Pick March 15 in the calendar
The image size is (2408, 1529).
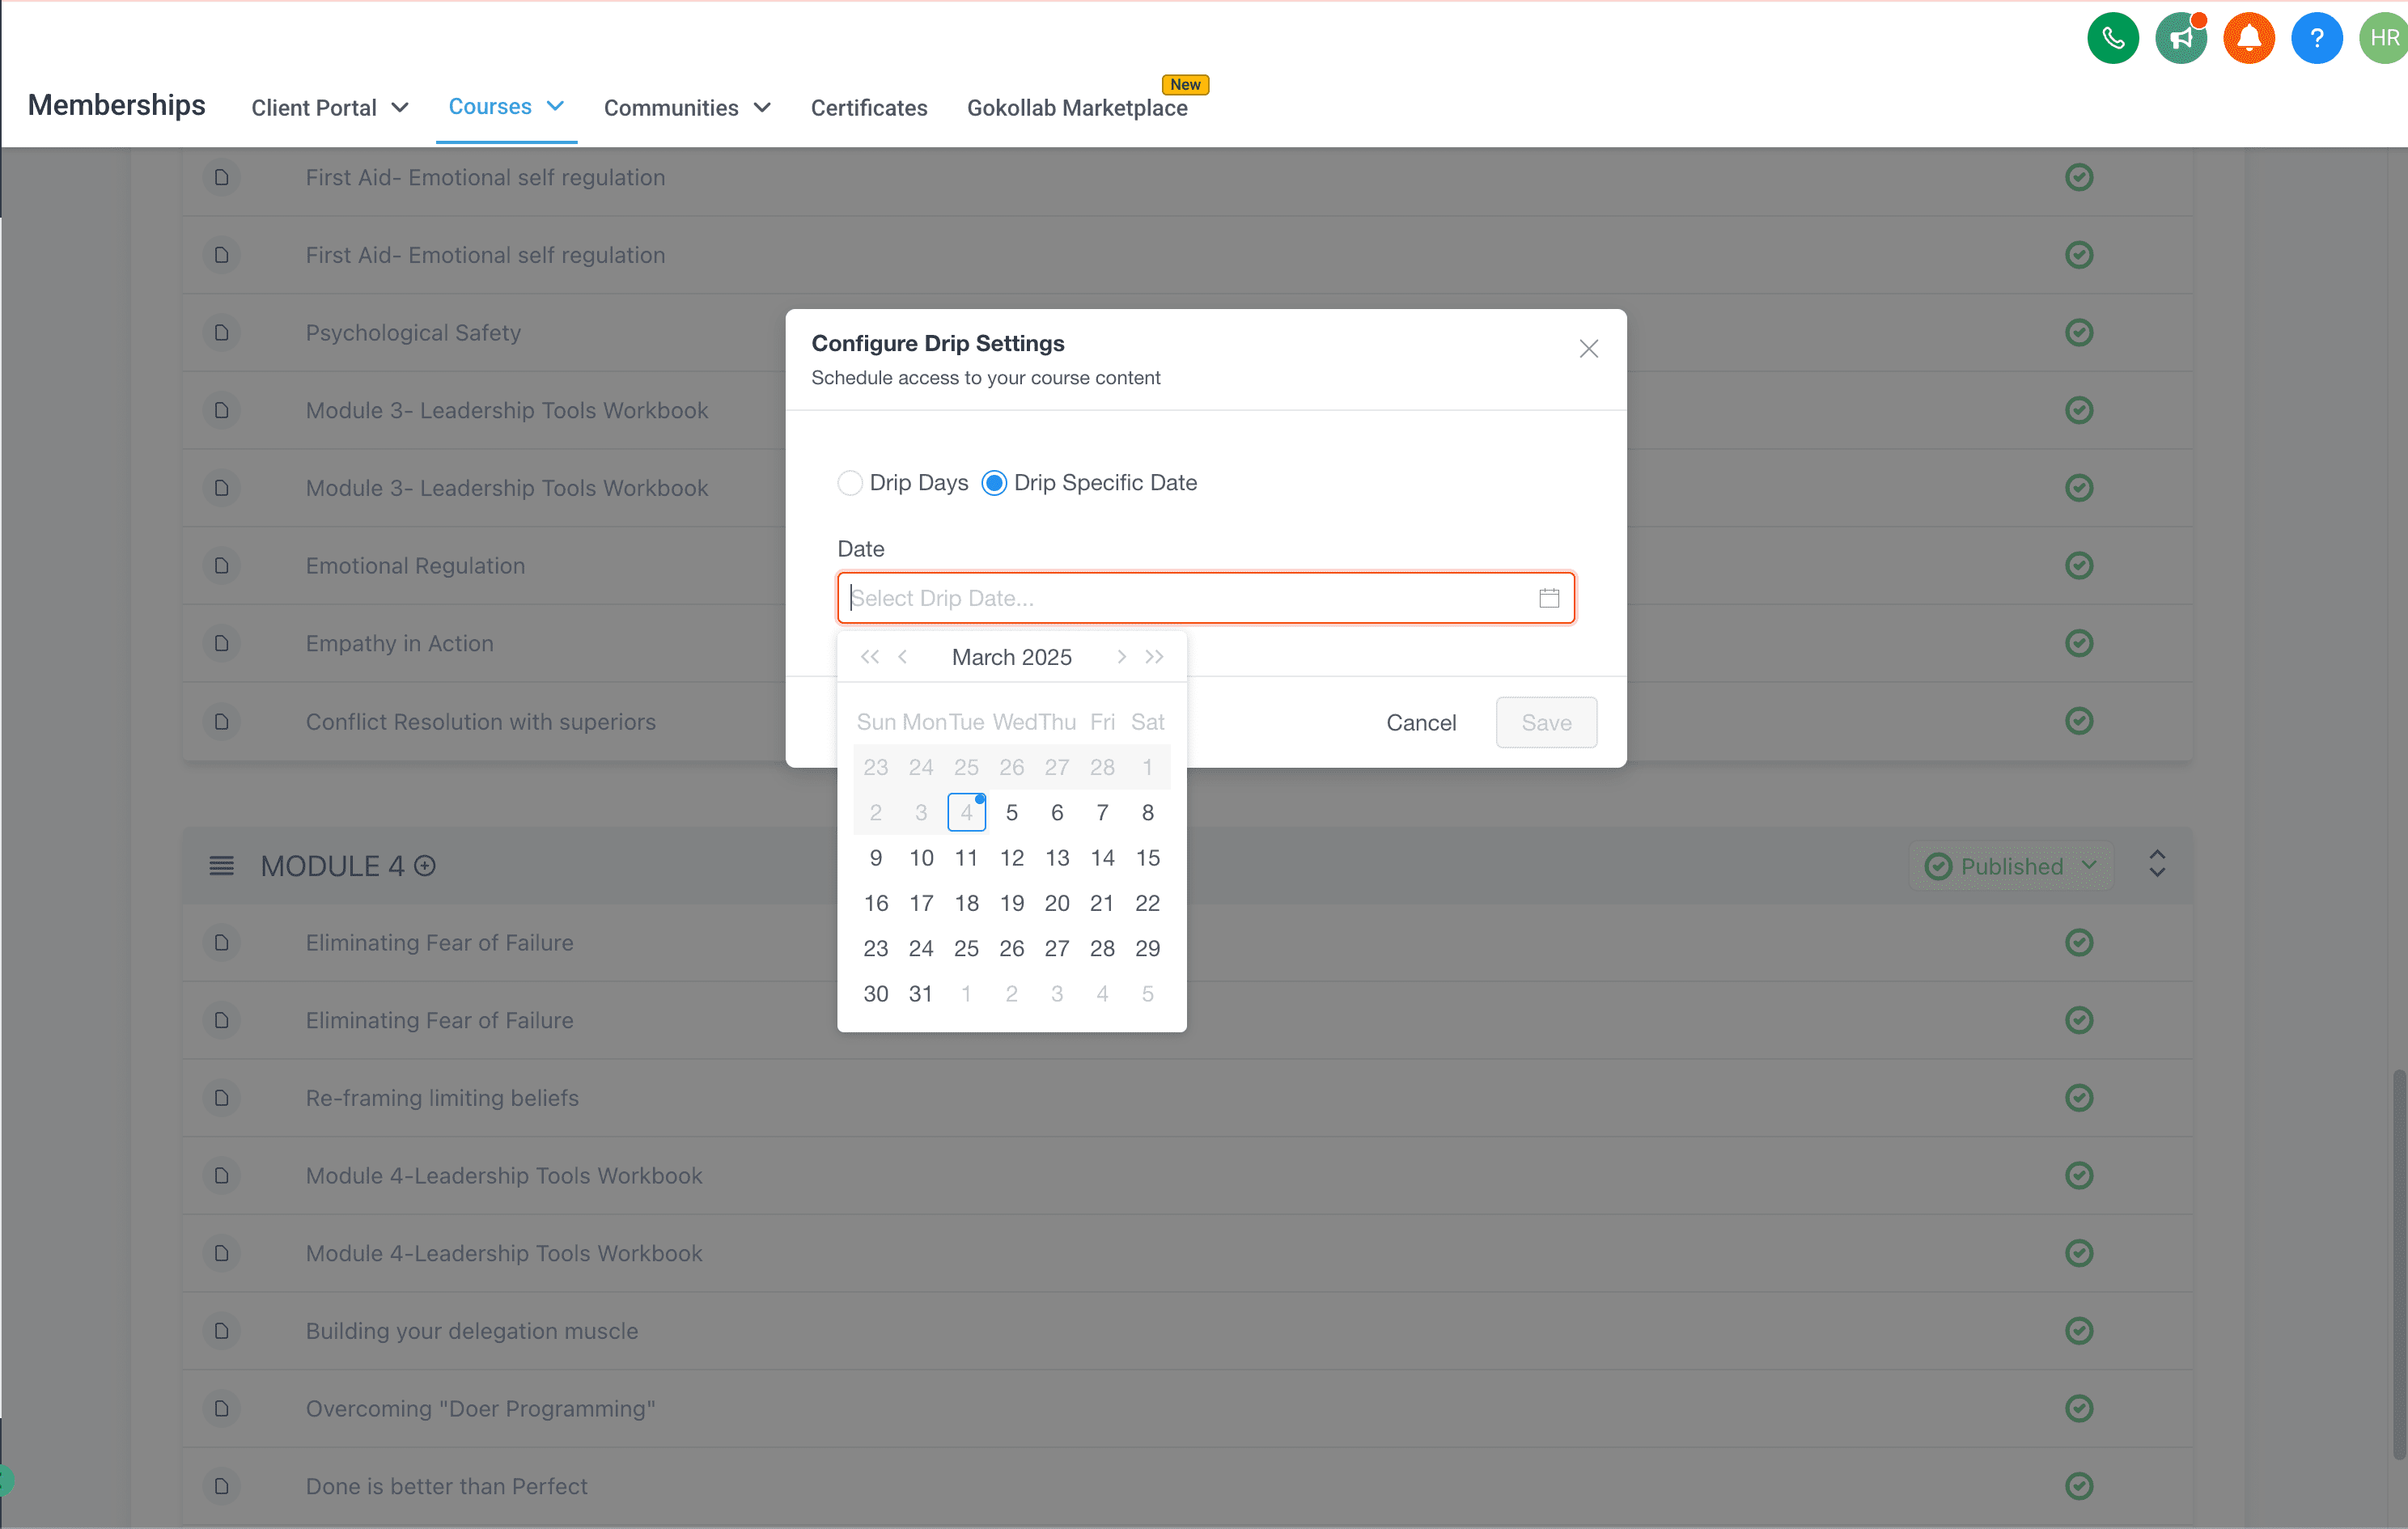pos(1147,858)
